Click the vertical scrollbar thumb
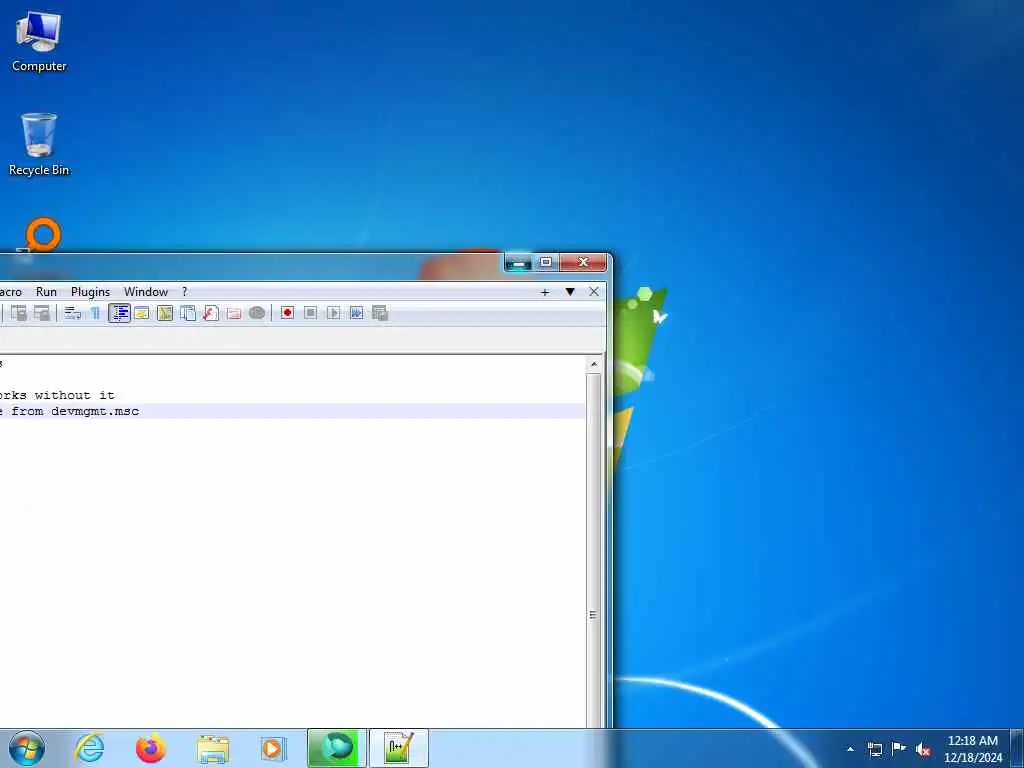 [x=594, y=550]
